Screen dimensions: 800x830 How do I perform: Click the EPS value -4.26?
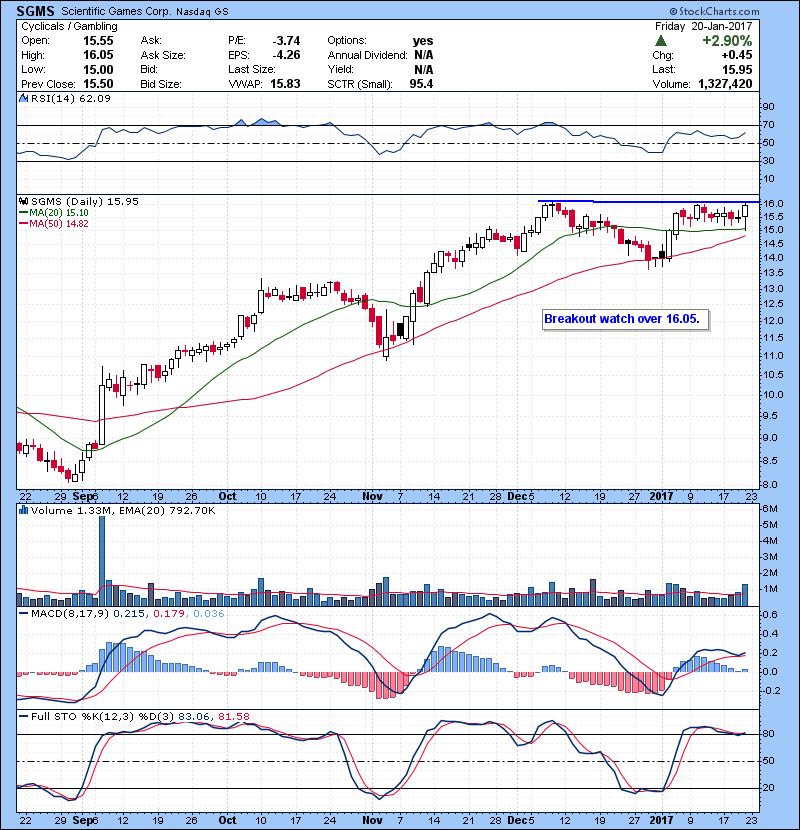[x=286, y=55]
